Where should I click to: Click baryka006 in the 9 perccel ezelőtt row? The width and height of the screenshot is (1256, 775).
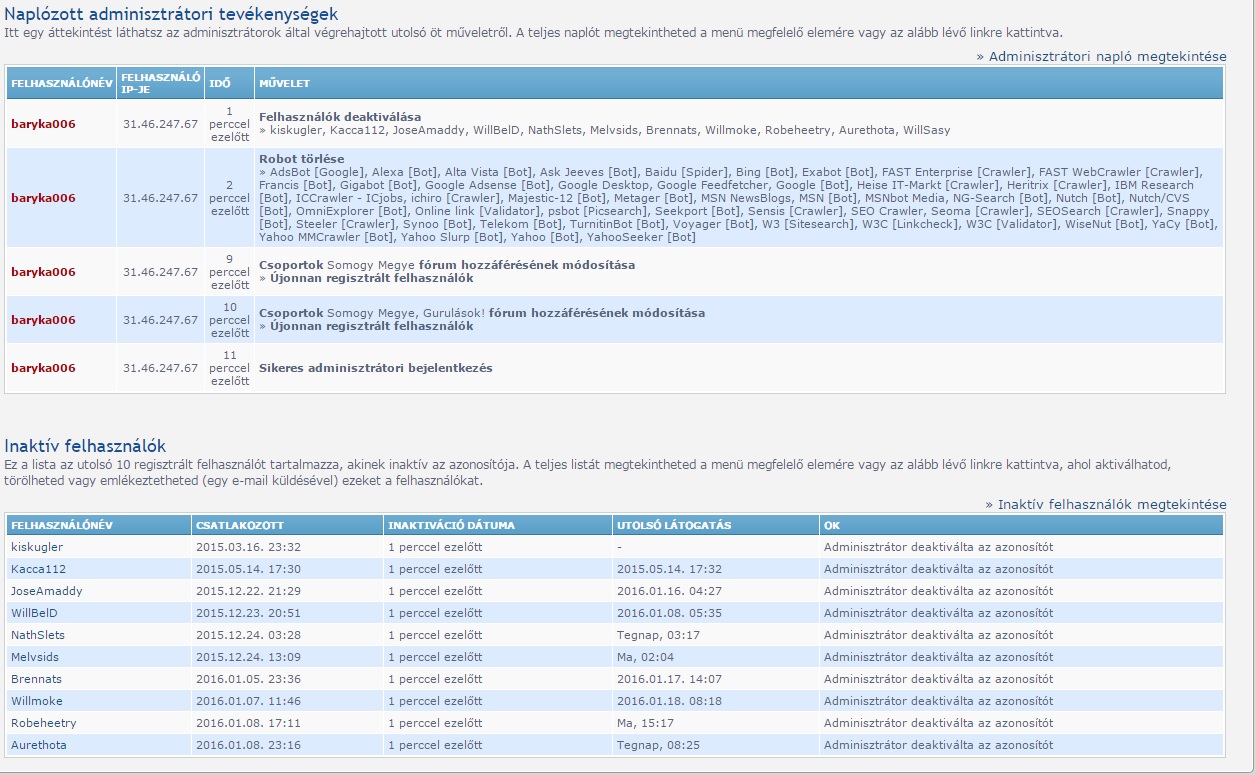tap(43, 272)
